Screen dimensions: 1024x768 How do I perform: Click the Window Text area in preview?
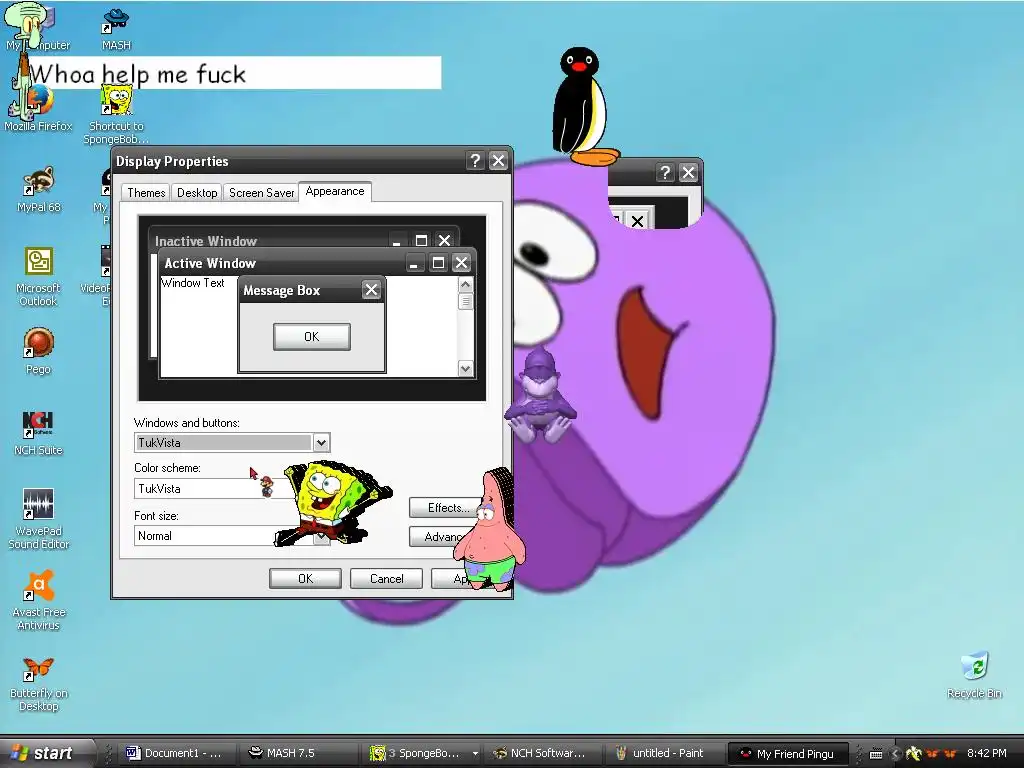coord(193,283)
